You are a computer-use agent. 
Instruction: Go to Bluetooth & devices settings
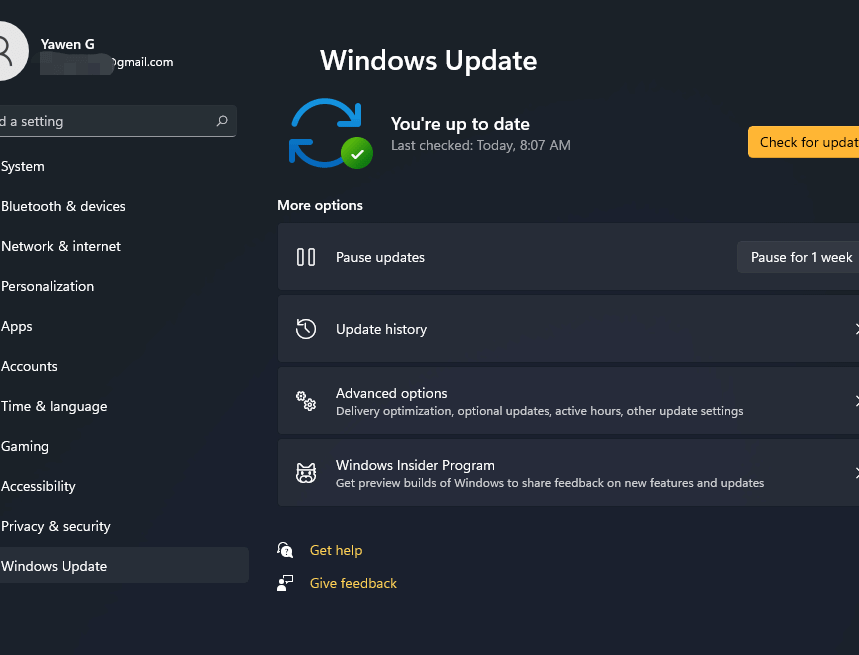tap(63, 206)
